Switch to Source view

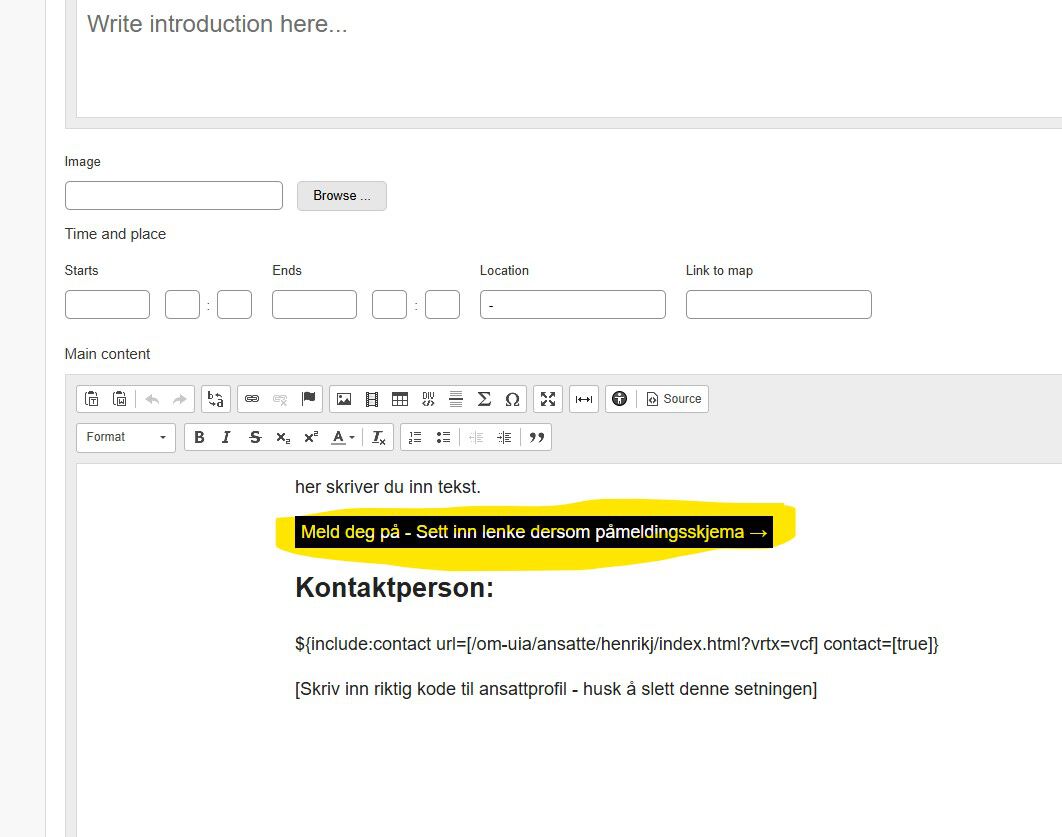pos(673,399)
